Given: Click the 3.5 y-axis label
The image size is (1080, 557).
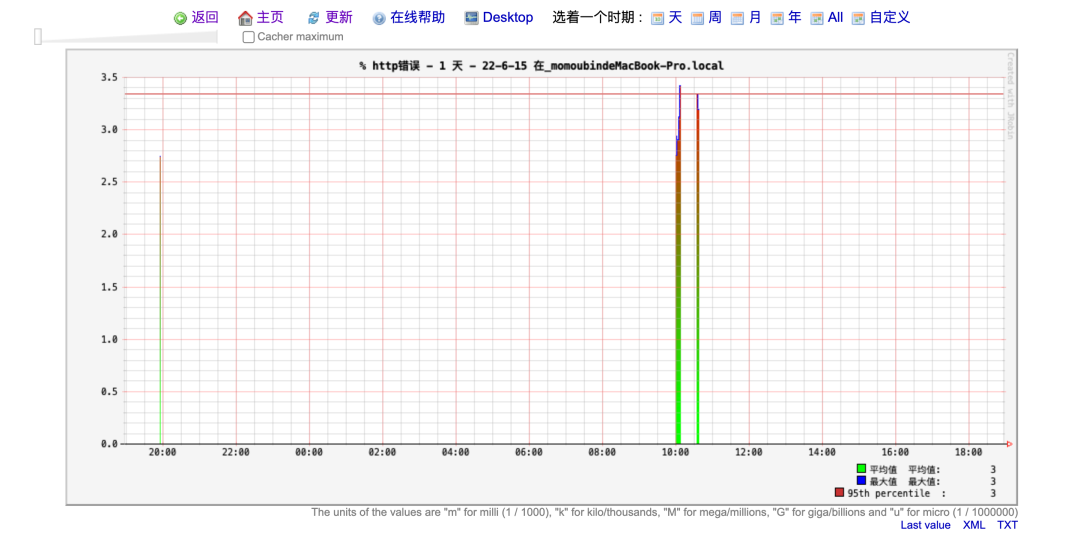Looking at the screenshot, I should pos(109,77).
